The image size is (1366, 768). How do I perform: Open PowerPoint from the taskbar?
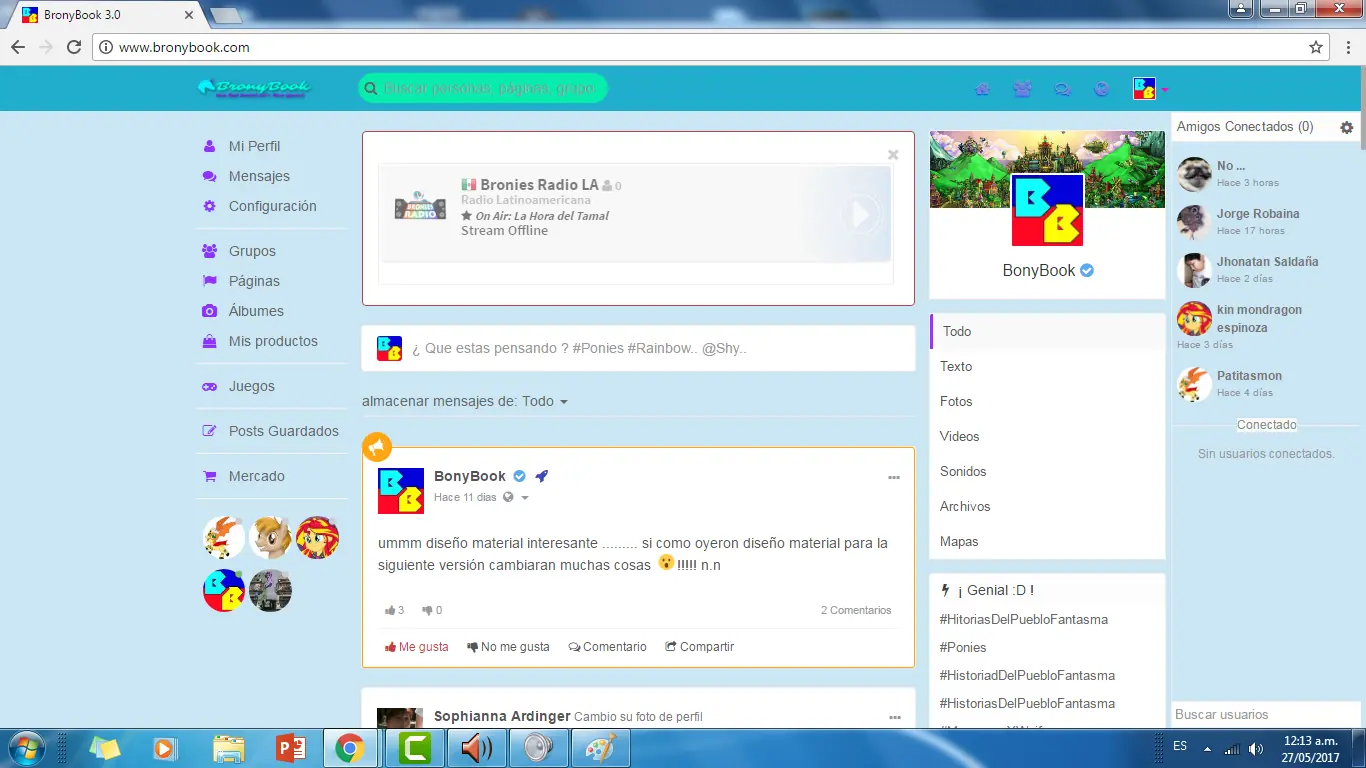pos(291,748)
